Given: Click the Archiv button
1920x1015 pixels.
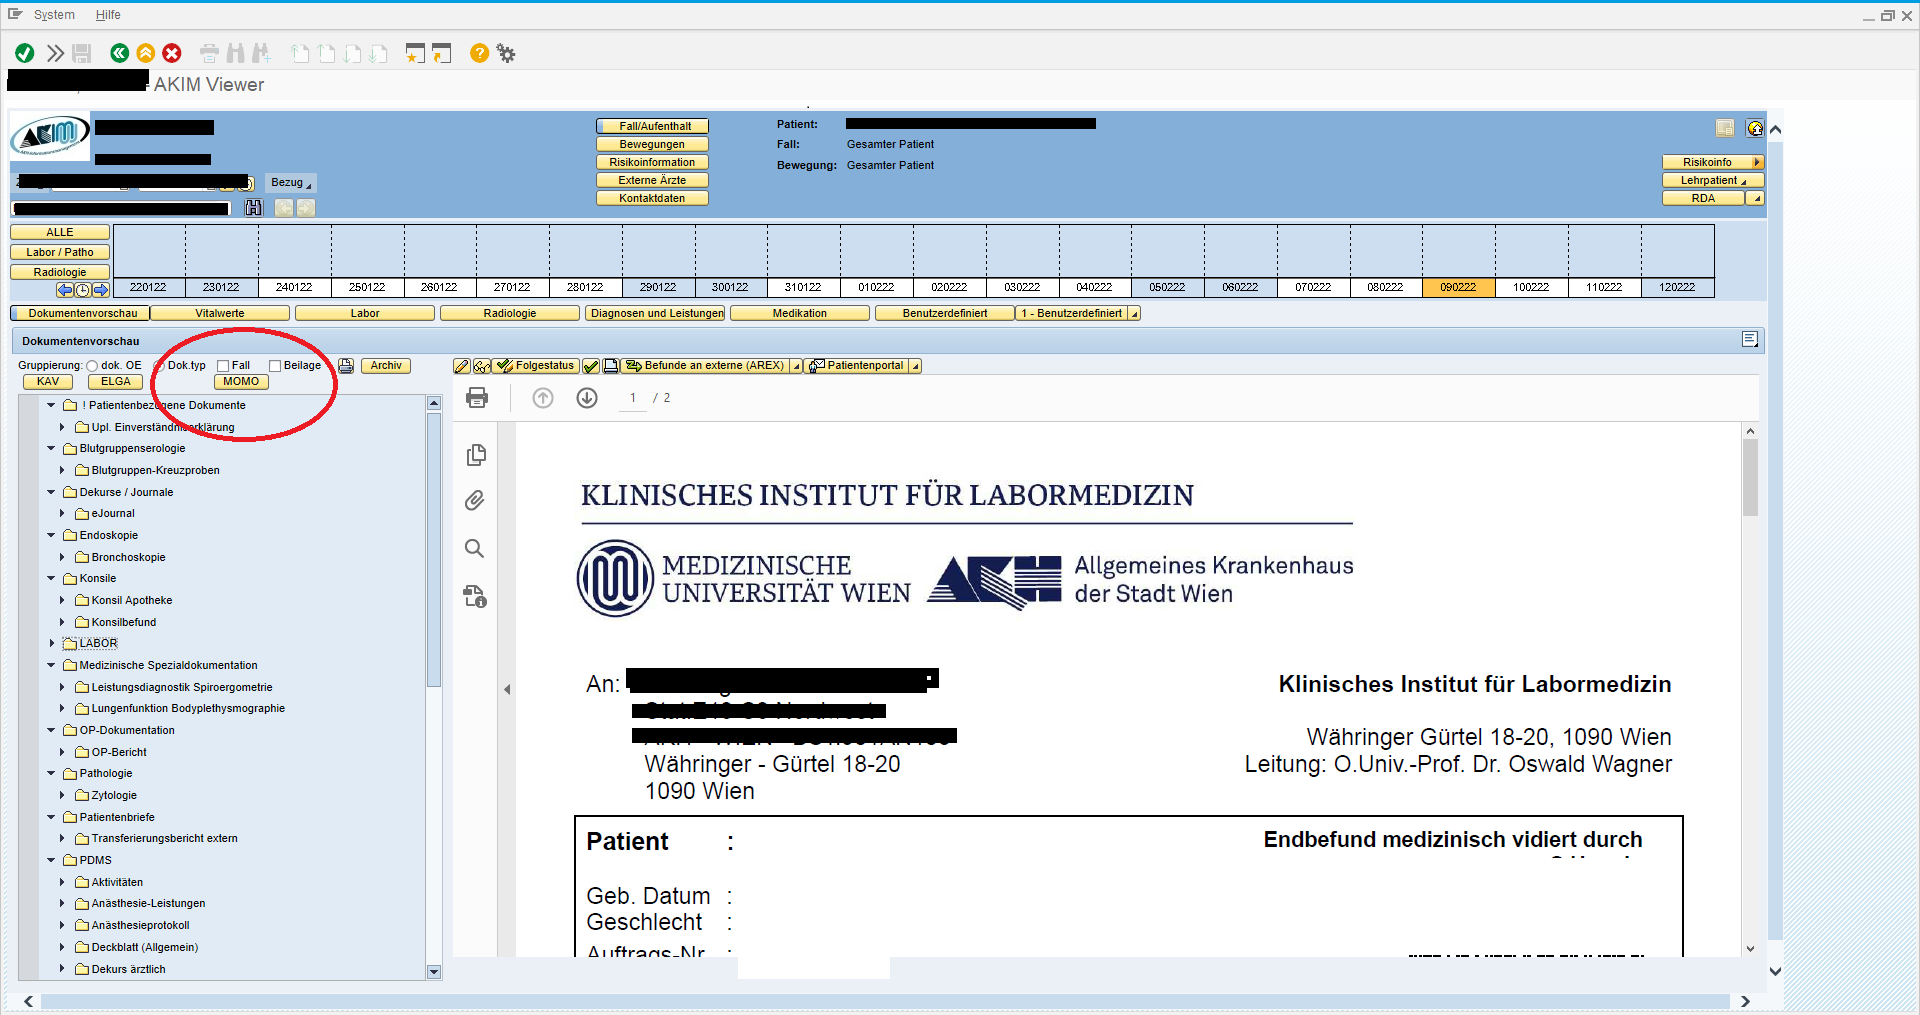Looking at the screenshot, I should [x=386, y=366].
